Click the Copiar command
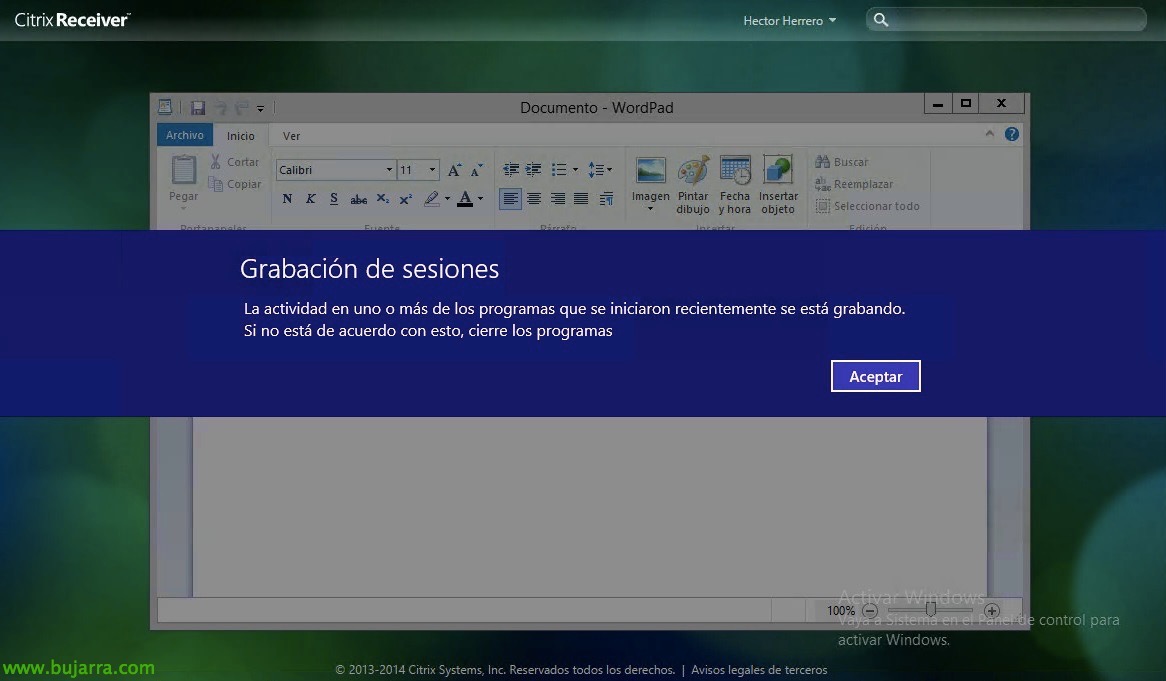The height and width of the screenshot is (681, 1166). point(234,184)
